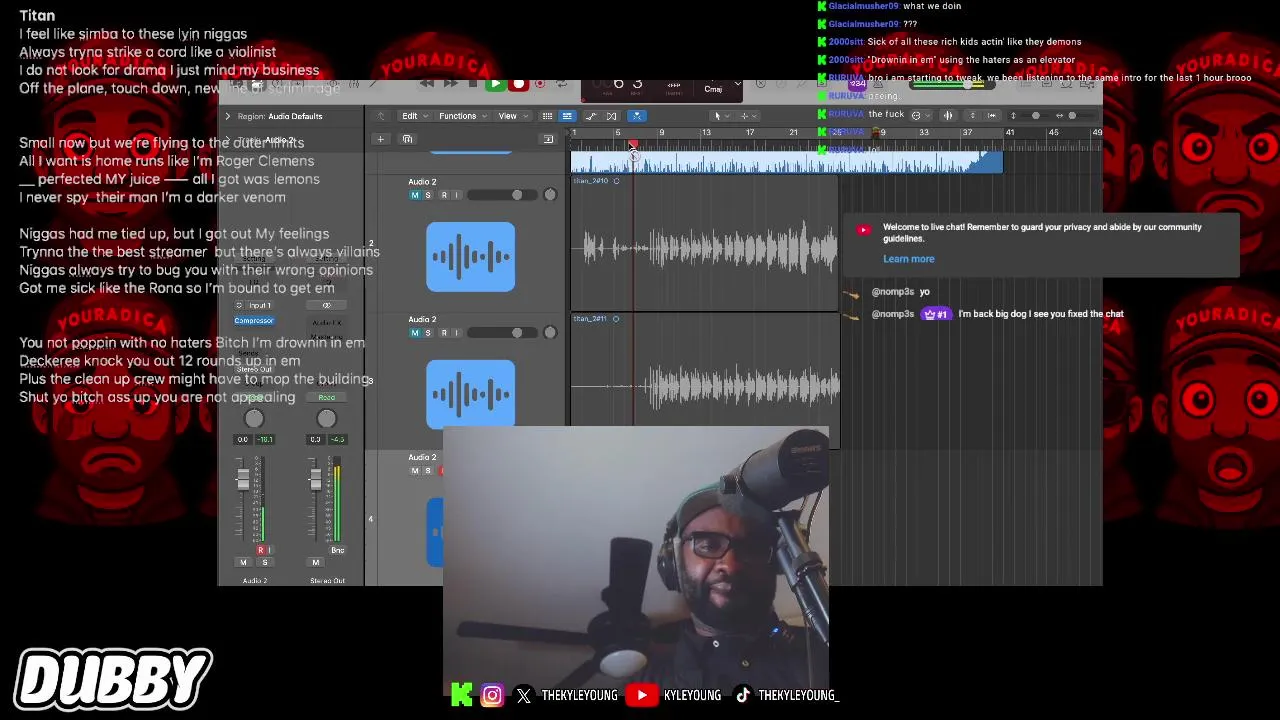Switch to the list view grid icon
The height and width of the screenshot is (720, 1280).
point(547,116)
